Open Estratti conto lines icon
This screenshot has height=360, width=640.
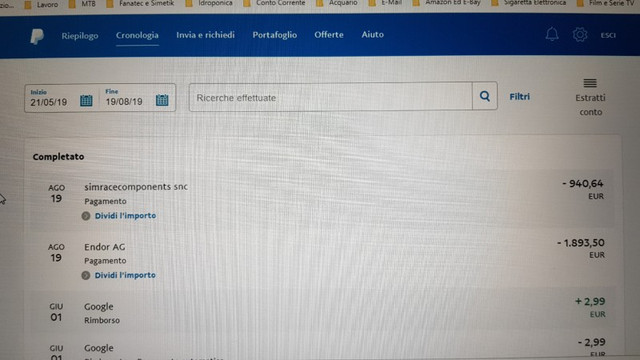(590, 83)
